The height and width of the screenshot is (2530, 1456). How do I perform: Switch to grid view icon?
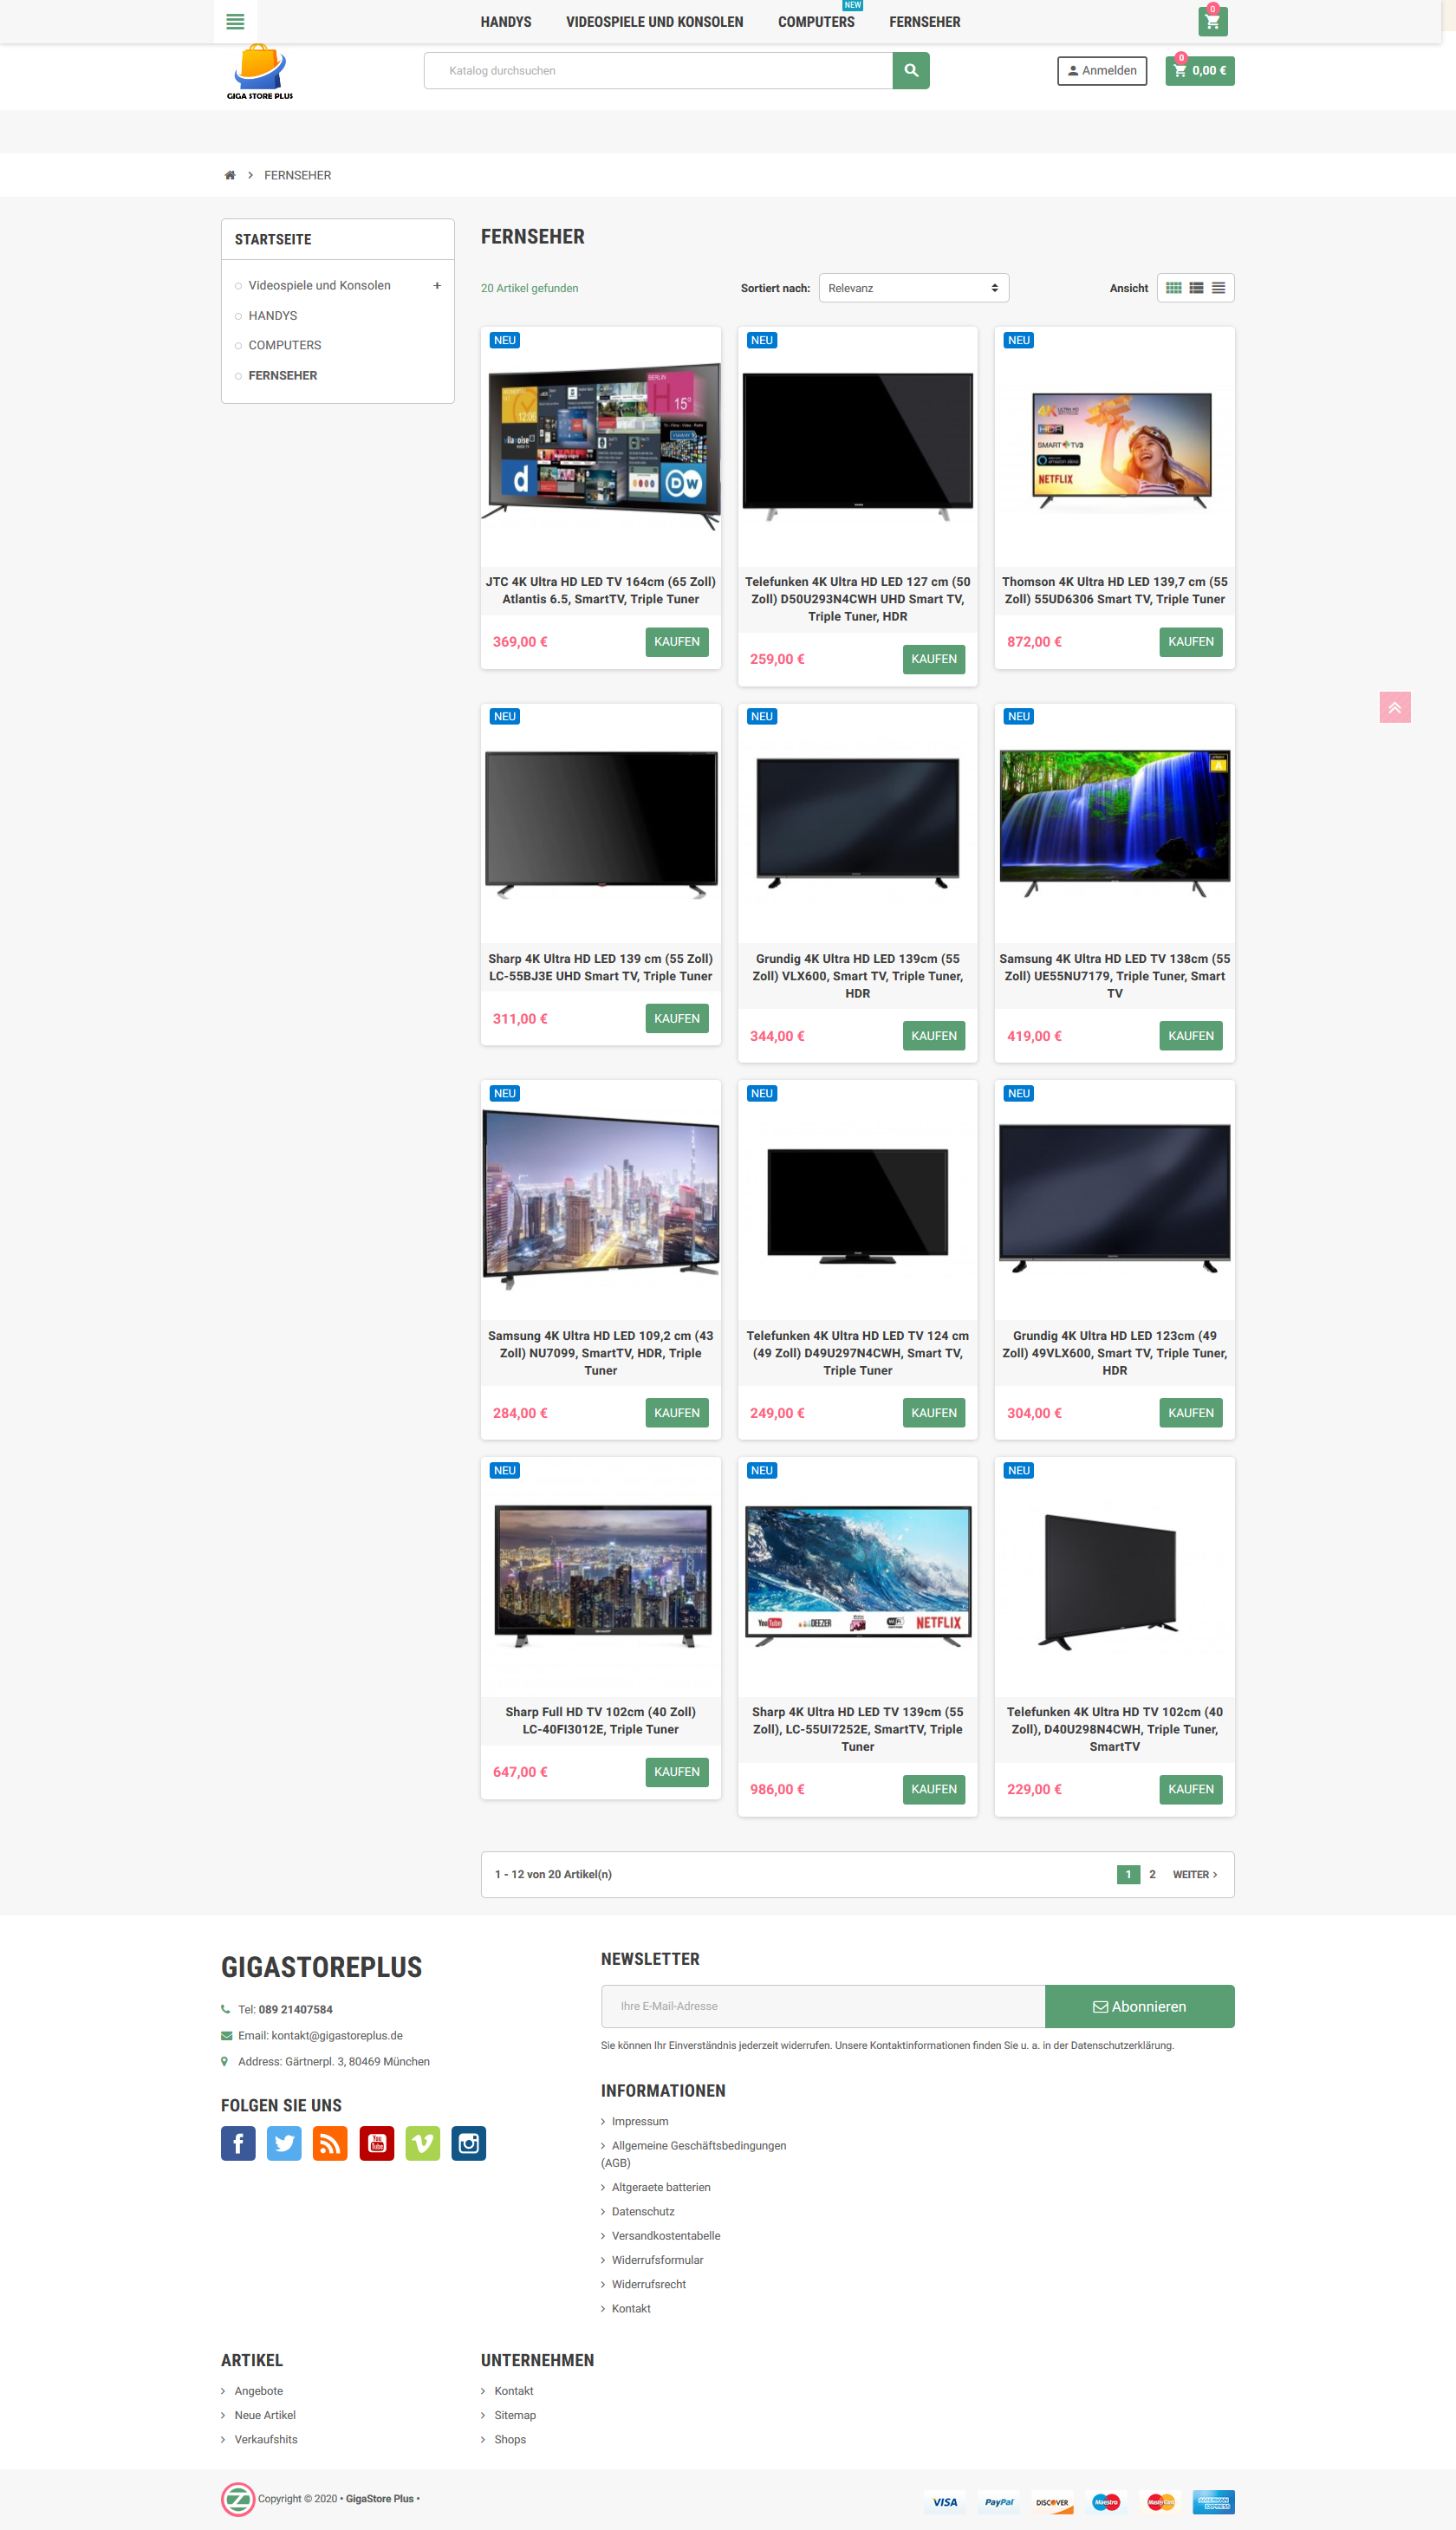(x=1174, y=288)
